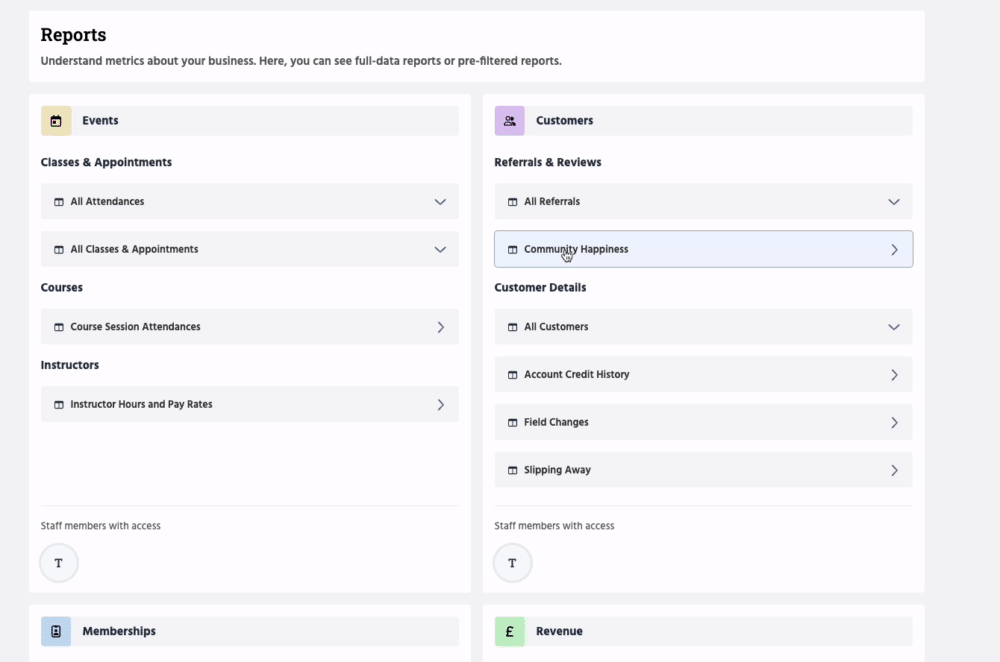Click the Customers people icon
The image size is (1000, 662).
click(510, 121)
